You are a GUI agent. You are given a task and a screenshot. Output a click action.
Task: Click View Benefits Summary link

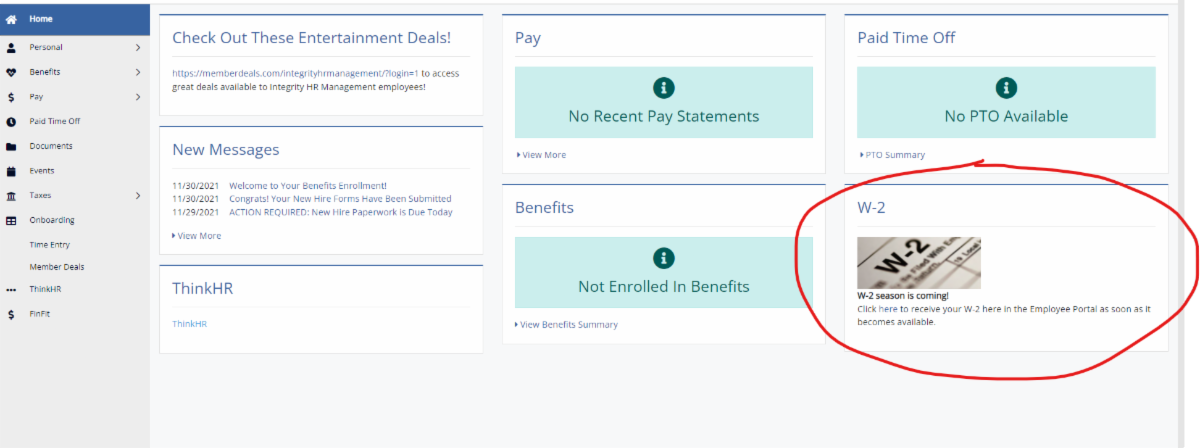568,325
